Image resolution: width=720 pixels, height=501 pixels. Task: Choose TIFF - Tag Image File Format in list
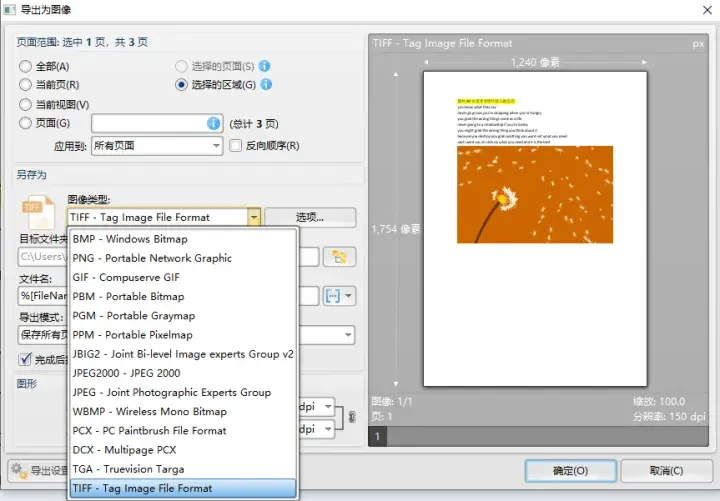[x=182, y=489]
